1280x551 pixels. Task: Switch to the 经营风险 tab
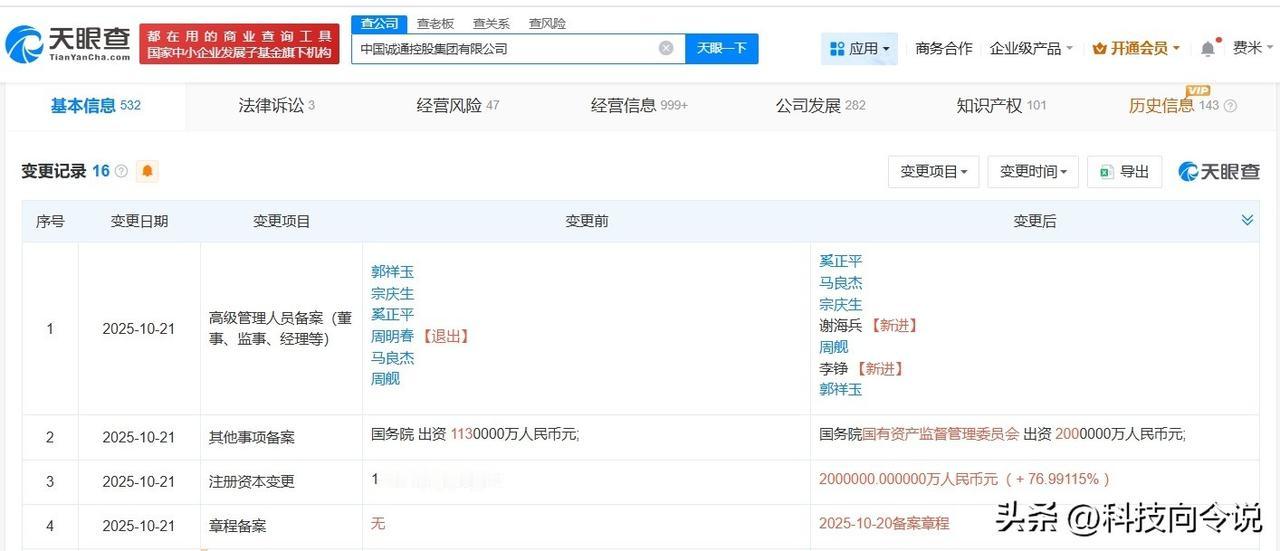458,106
